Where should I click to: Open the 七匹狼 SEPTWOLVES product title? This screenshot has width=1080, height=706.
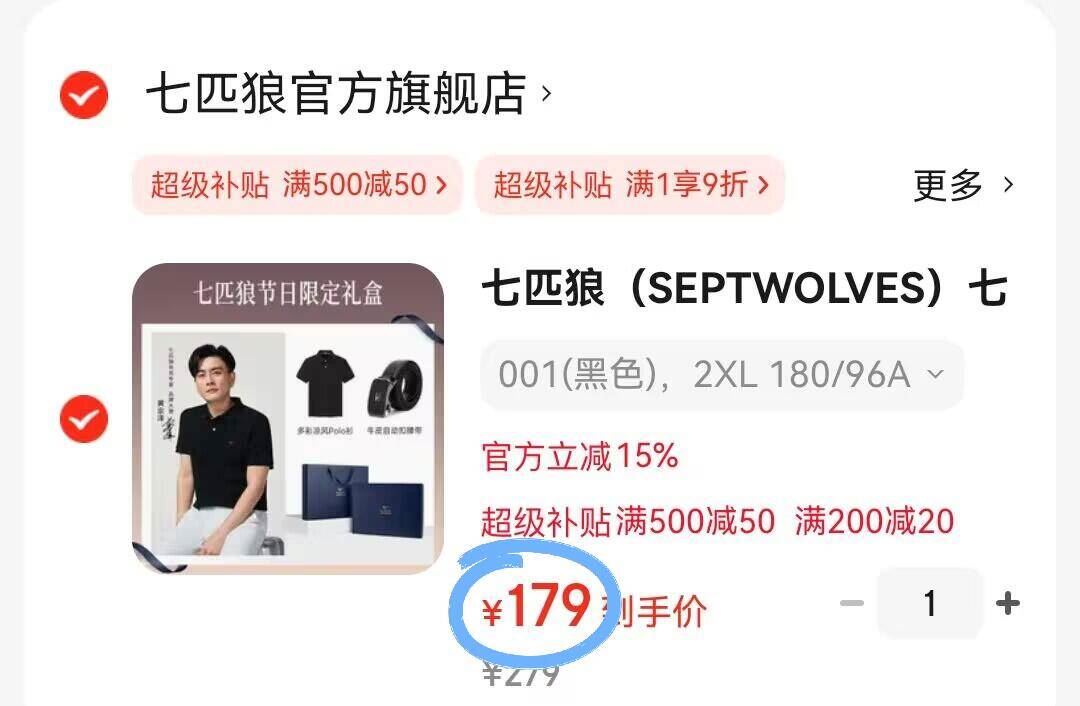click(x=745, y=288)
